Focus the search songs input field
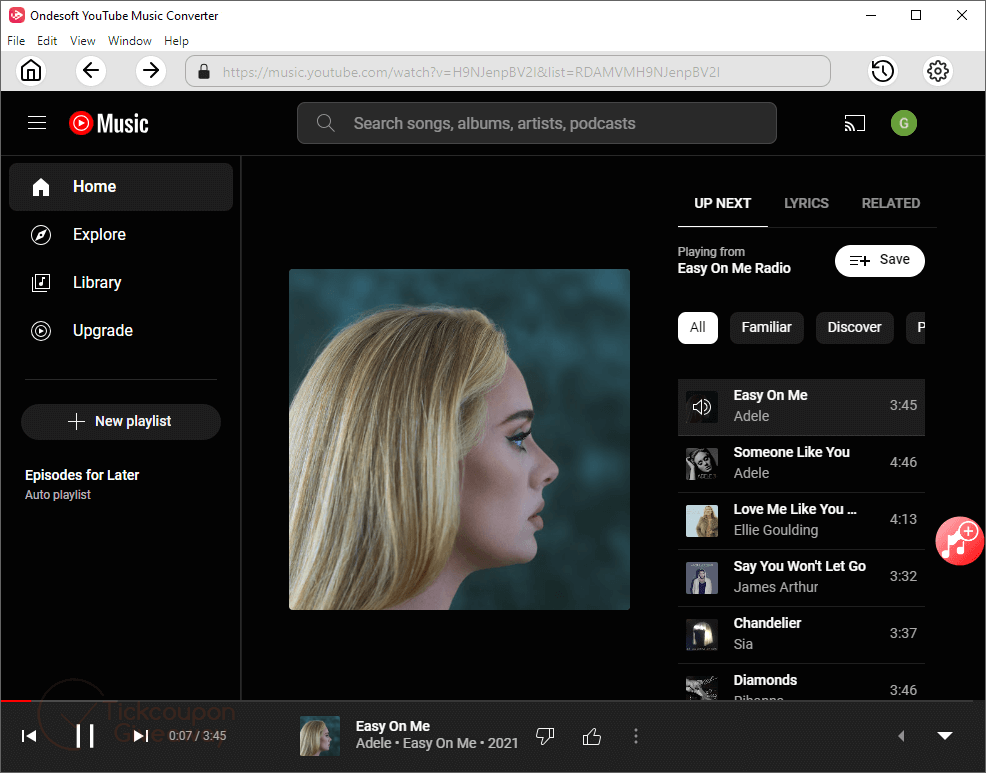The height and width of the screenshot is (773, 986). coord(536,123)
